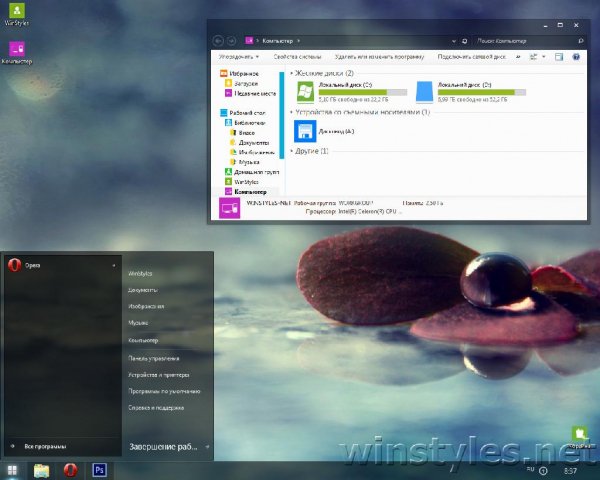Image resolution: width=600 pixels, height=480 pixels.
Task: Open WinStyles in Start menu
Action: (x=140, y=274)
